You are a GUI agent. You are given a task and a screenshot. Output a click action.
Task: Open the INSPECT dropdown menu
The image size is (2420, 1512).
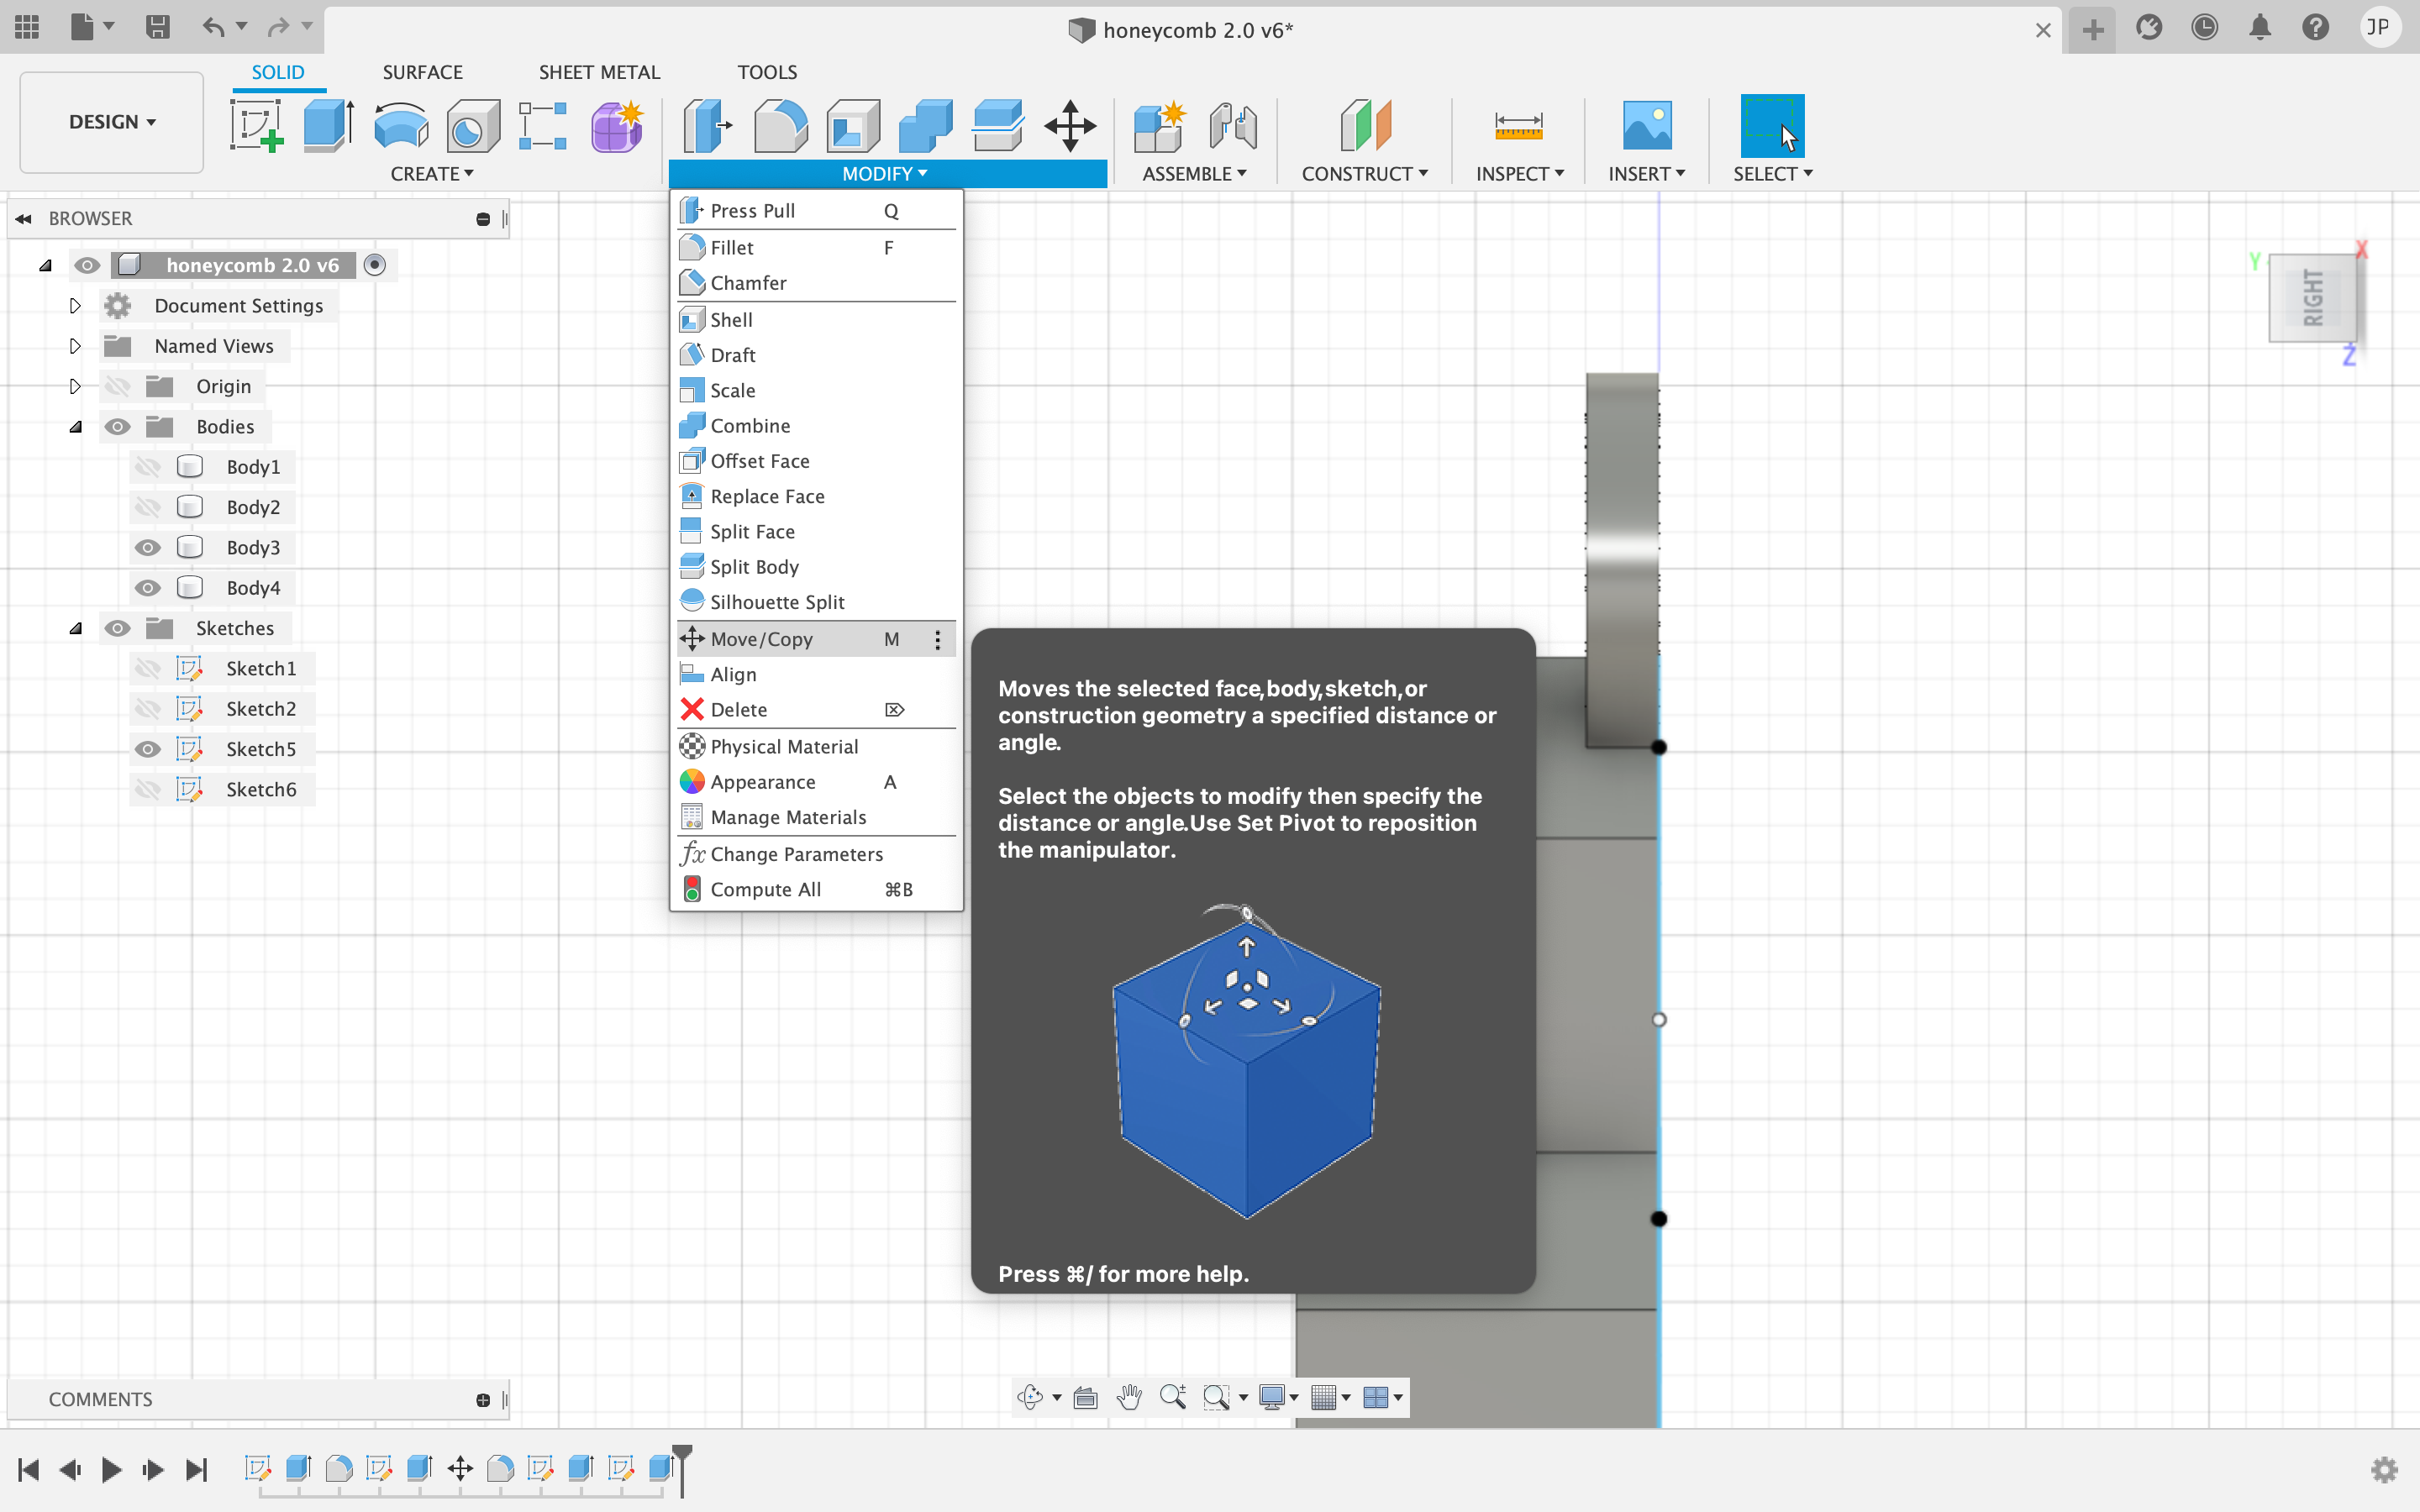(1520, 174)
